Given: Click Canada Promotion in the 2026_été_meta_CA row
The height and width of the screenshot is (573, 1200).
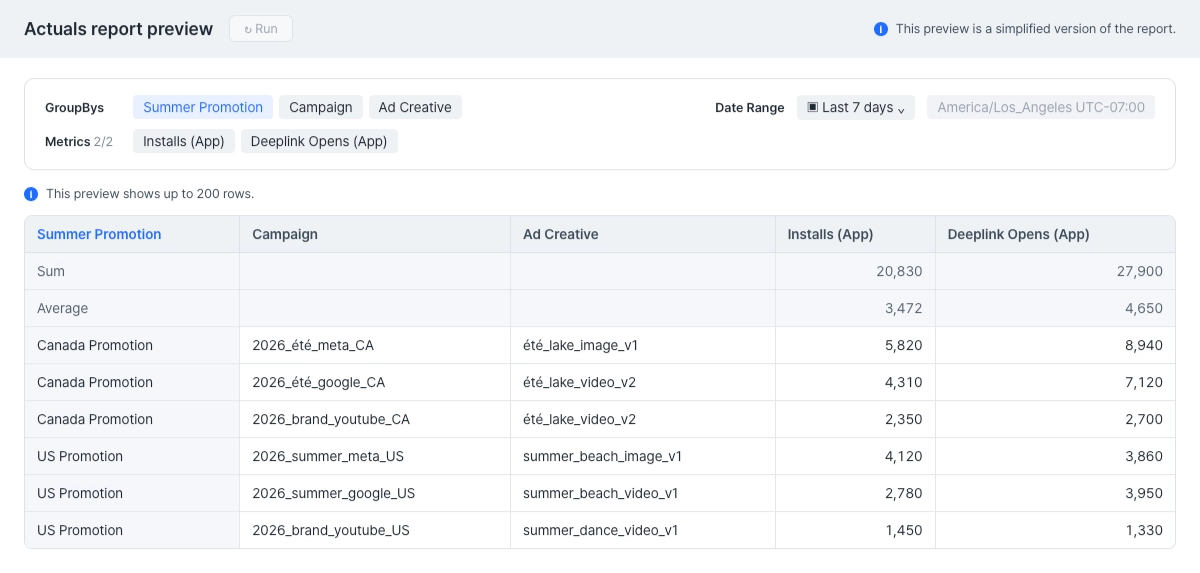Looking at the screenshot, I should 95,345.
